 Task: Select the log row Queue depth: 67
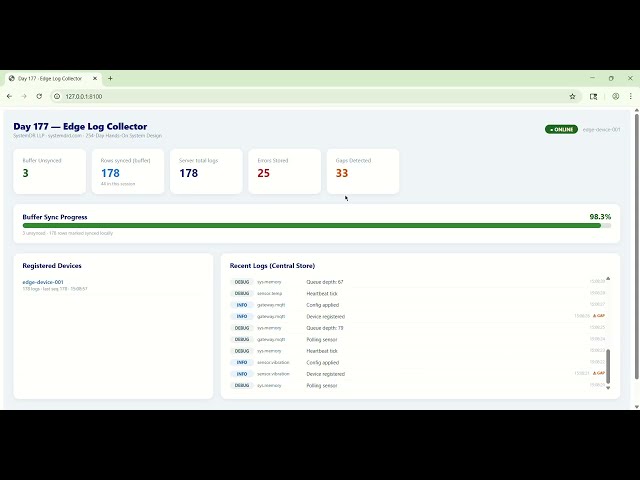coord(418,282)
